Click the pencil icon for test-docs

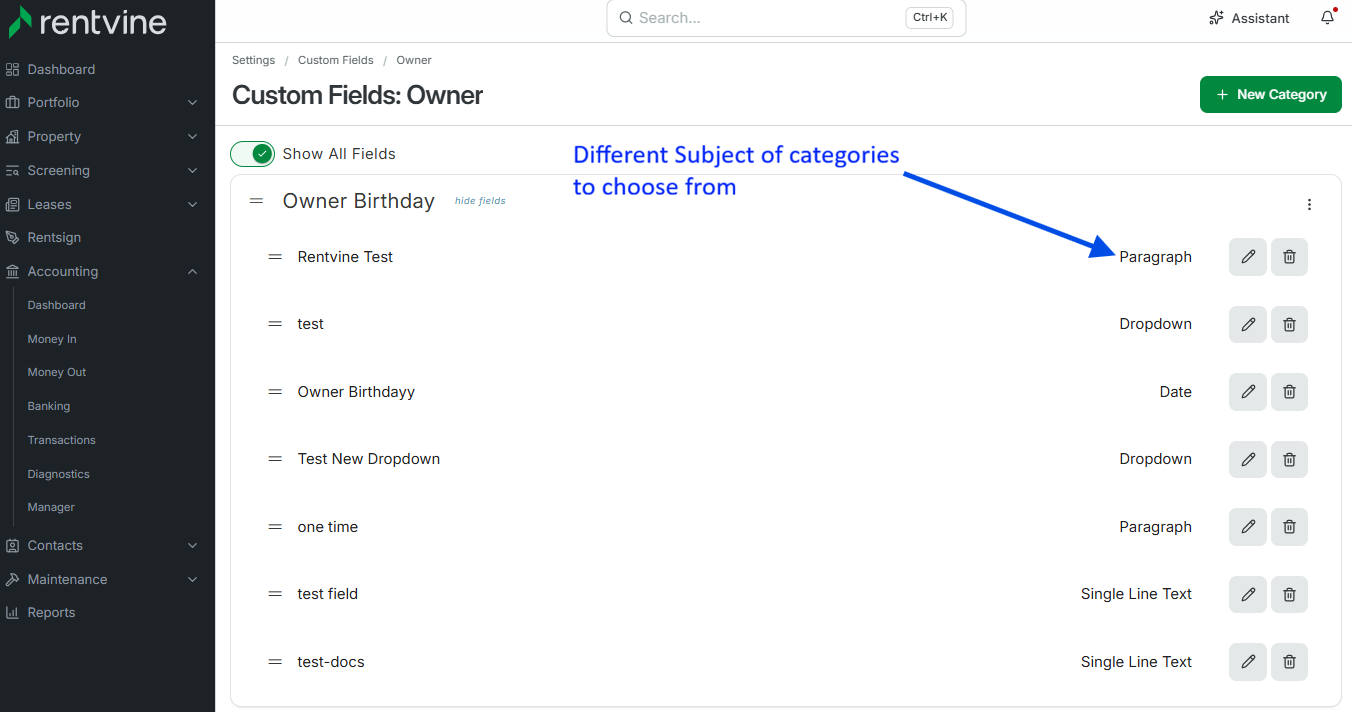[x=1247, y=662]
